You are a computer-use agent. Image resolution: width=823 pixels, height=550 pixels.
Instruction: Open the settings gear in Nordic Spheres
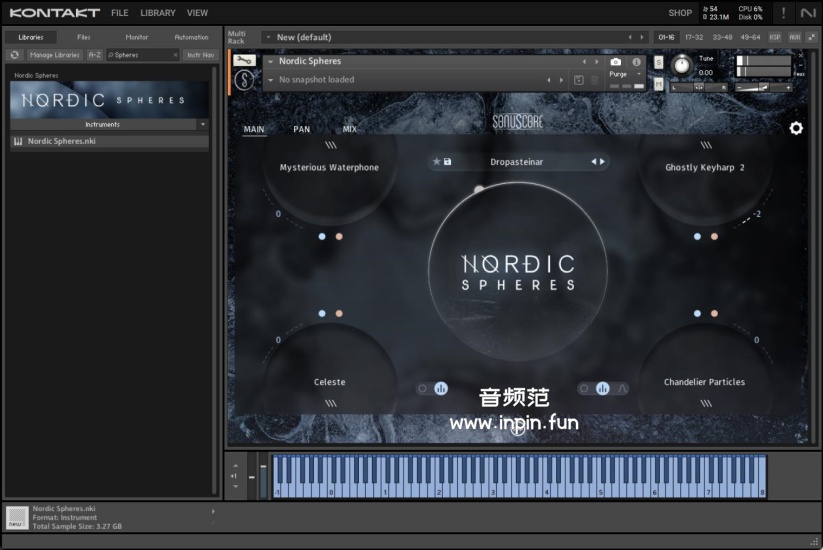pos(796,128)
